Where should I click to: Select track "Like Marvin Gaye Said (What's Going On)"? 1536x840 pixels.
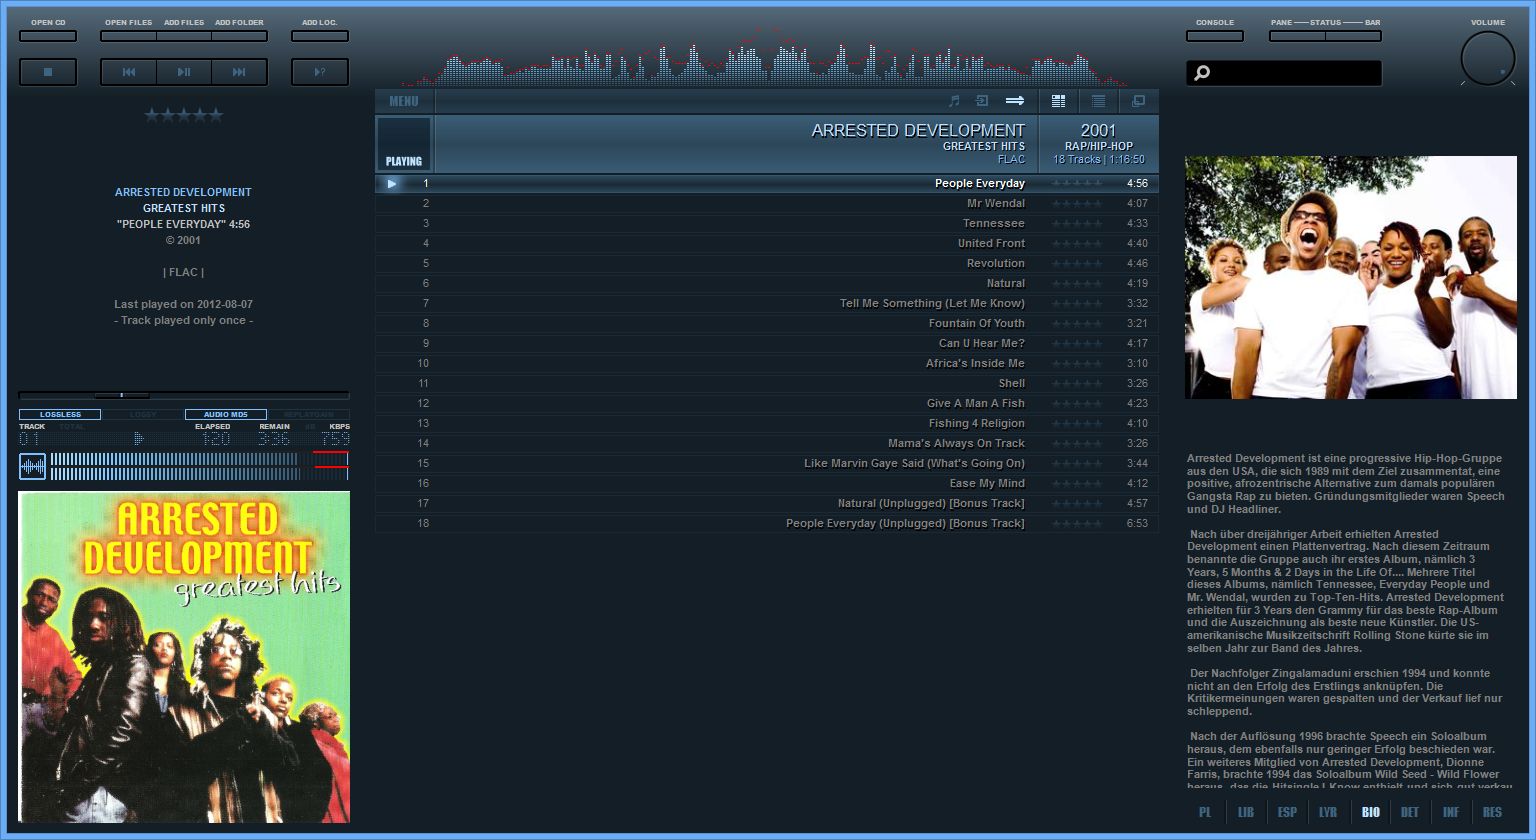(767, 464)
